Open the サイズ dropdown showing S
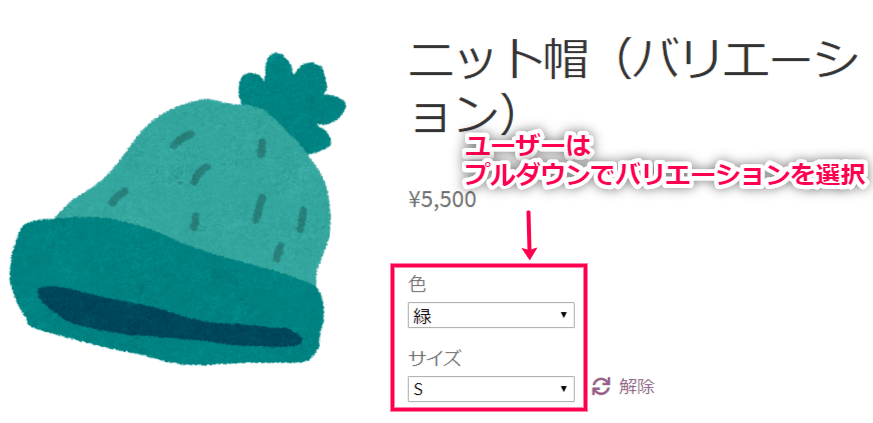The width and height of the screenshot is (873, 423). pos(491,388)
